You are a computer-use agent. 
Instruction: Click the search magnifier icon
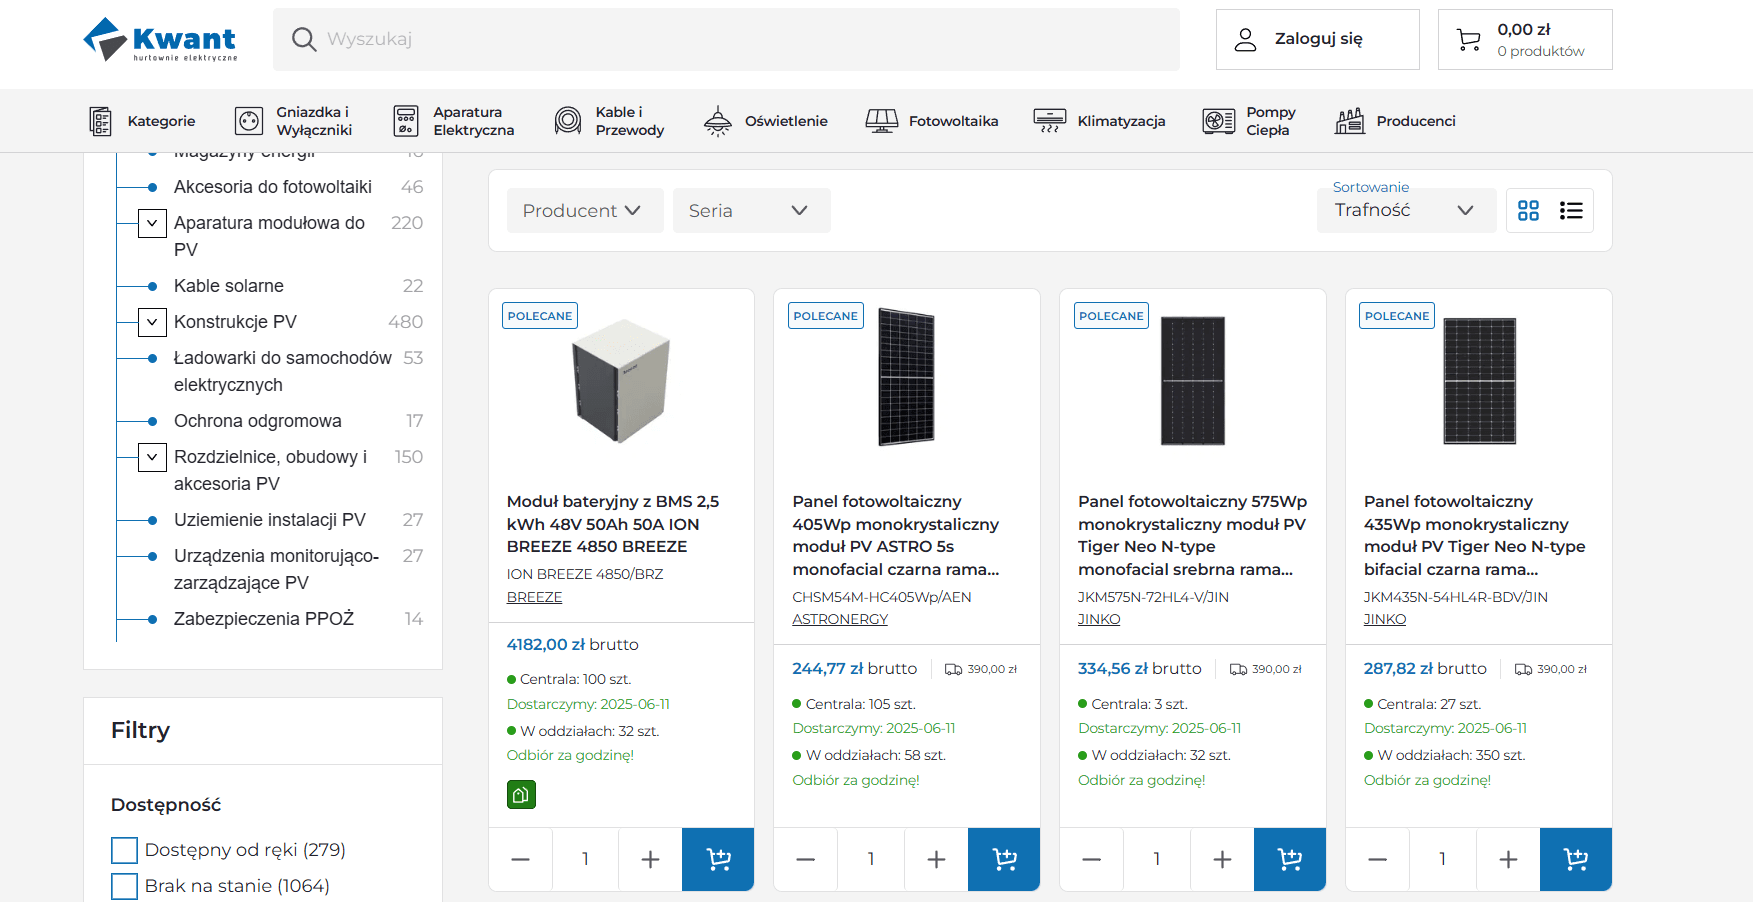coord(304,39)
